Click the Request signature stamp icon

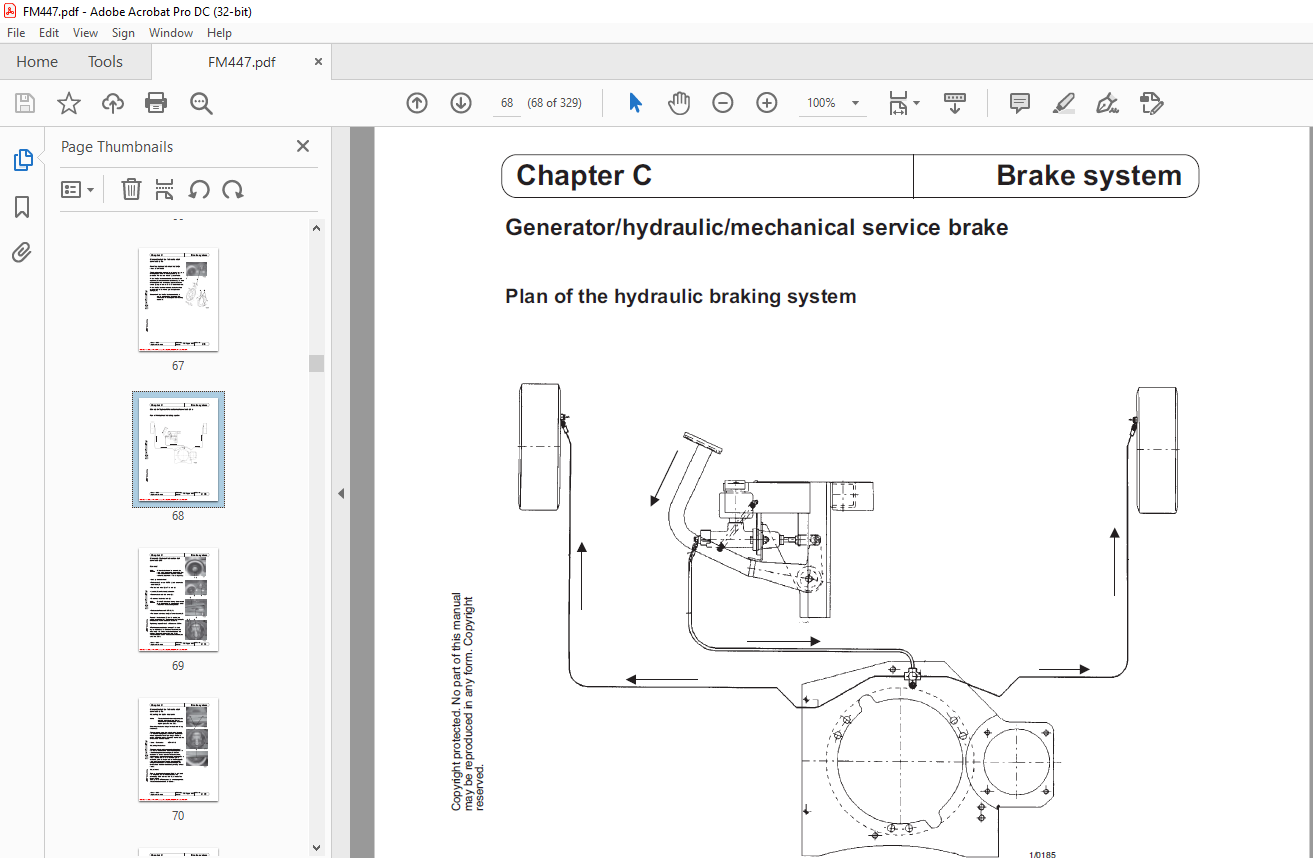[1151, 103]
